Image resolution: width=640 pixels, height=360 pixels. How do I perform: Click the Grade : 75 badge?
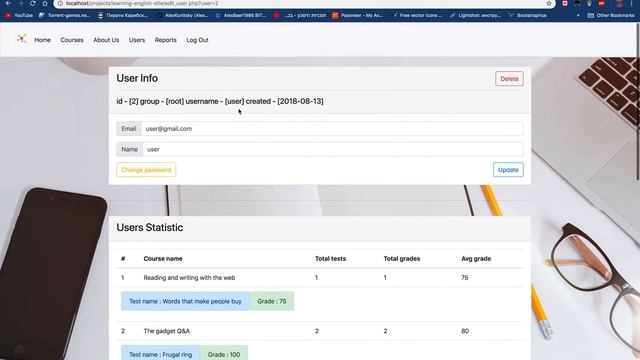(272, 301)
